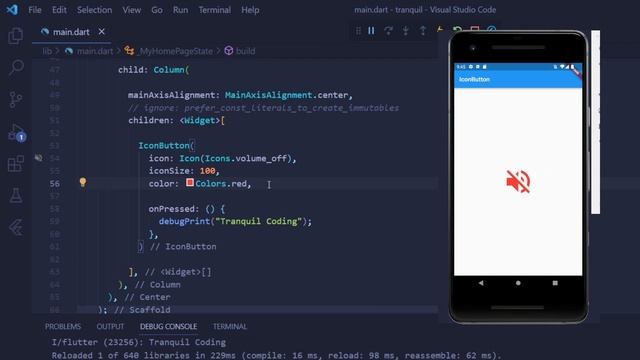The width and height of the screenshot is (640, 360).
Task: Click the IconButton( constructor text
Action: tap(167, 146)
